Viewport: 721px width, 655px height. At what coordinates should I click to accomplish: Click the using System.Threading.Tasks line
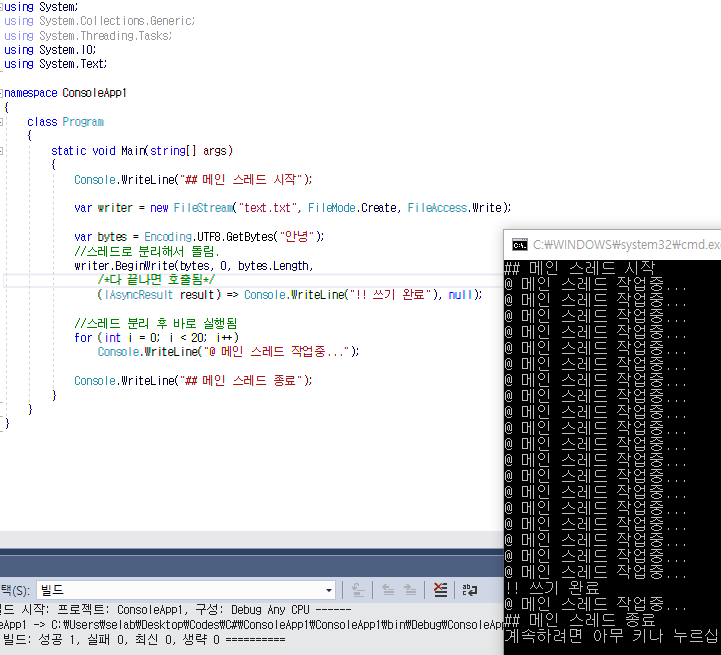[x=88, y=36]
